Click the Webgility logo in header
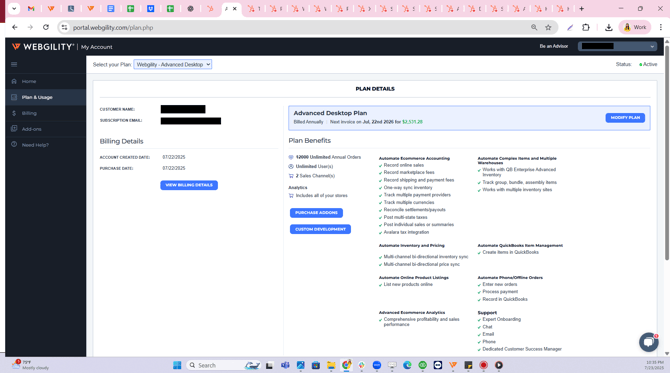 (x=43, y=47)
